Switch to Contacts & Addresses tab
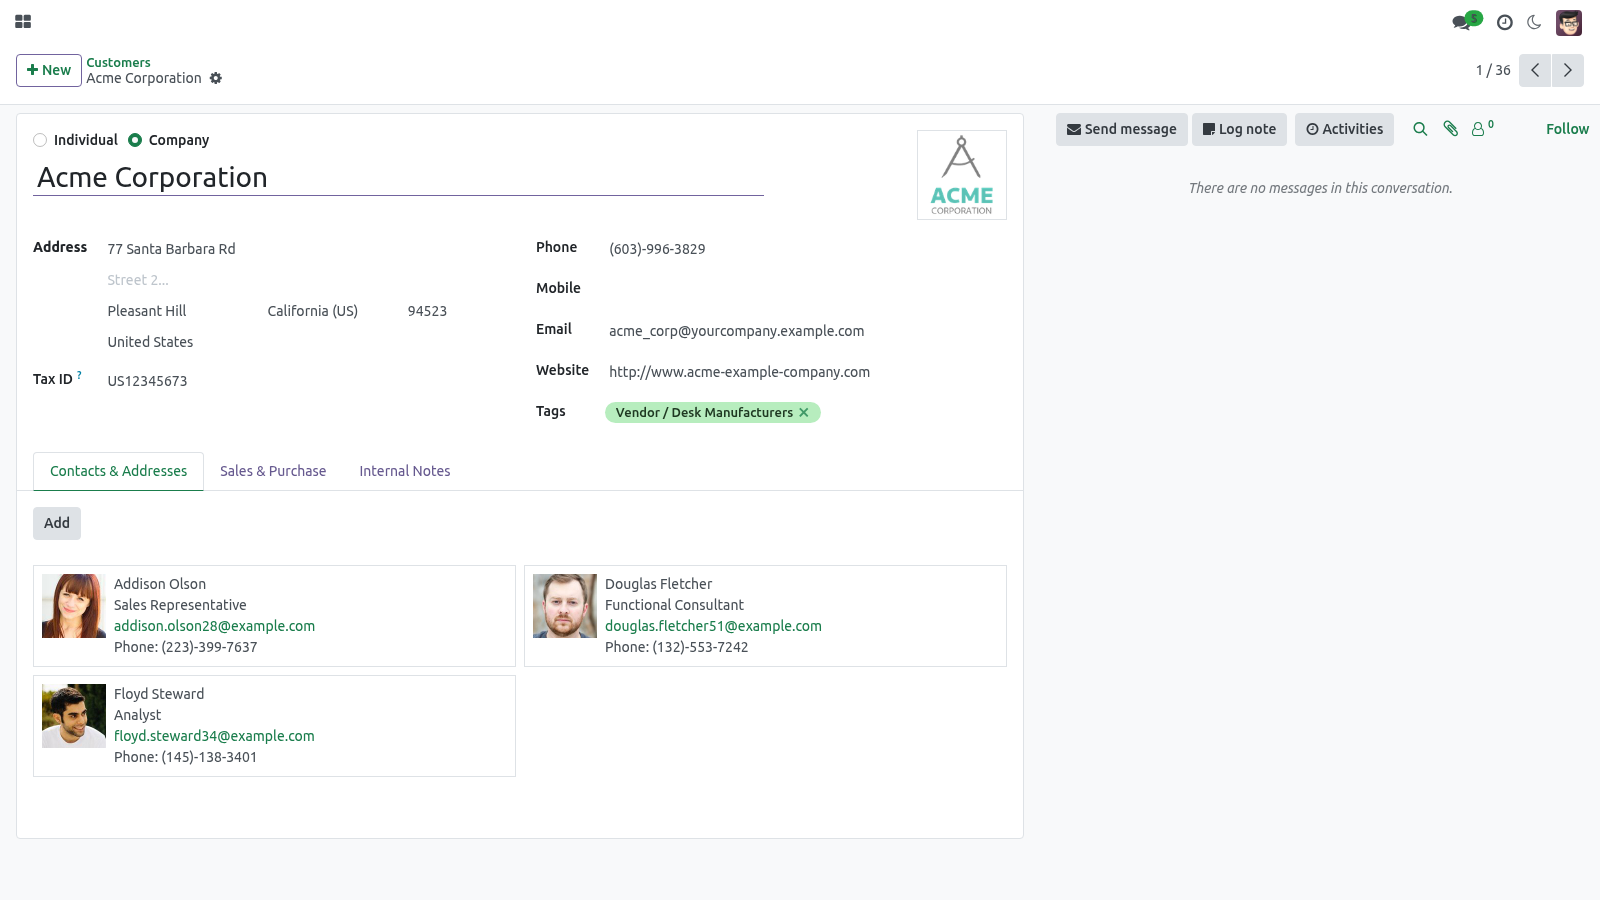 click(x=119, y=471)
